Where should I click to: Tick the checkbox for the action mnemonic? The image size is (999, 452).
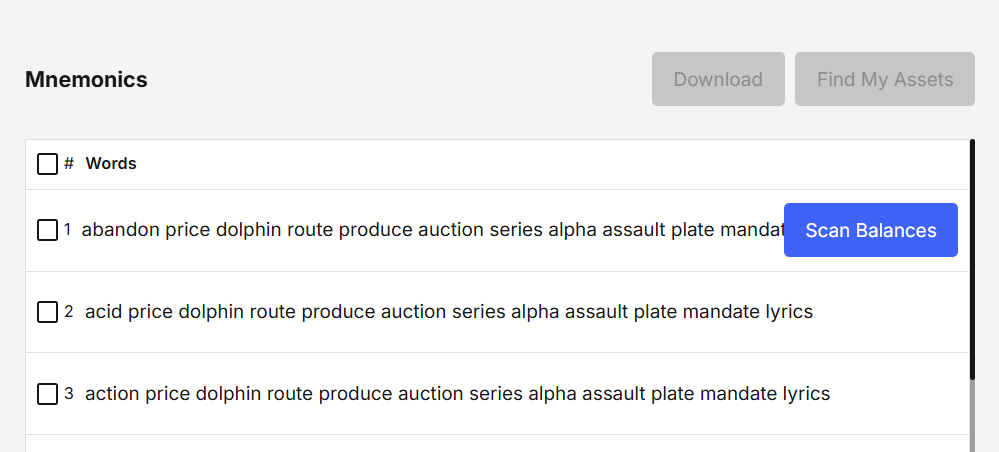[x=47, y=394]
